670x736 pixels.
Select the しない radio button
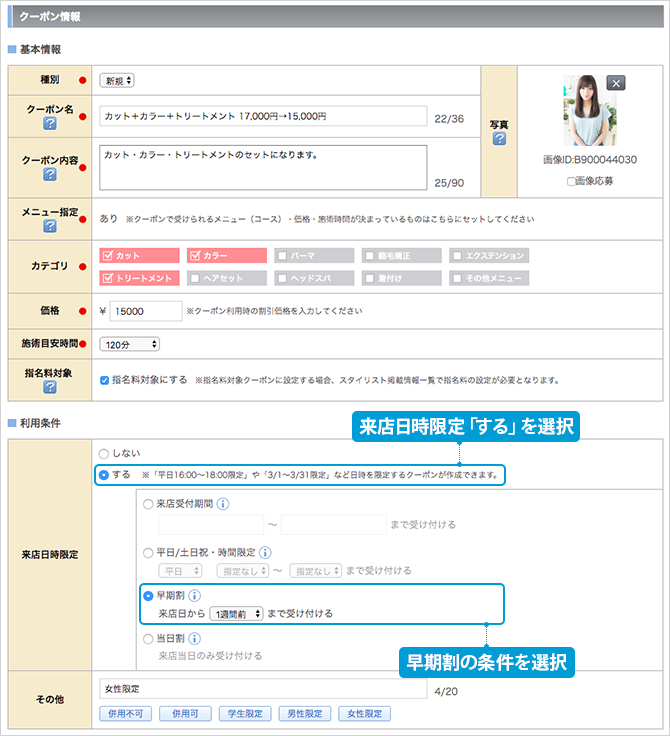(104, 454)
